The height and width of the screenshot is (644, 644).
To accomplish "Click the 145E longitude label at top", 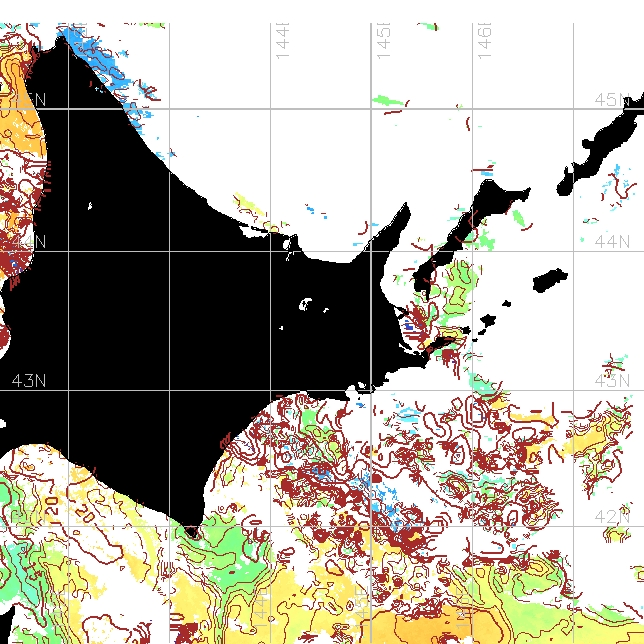I will (x=383, y=41).
